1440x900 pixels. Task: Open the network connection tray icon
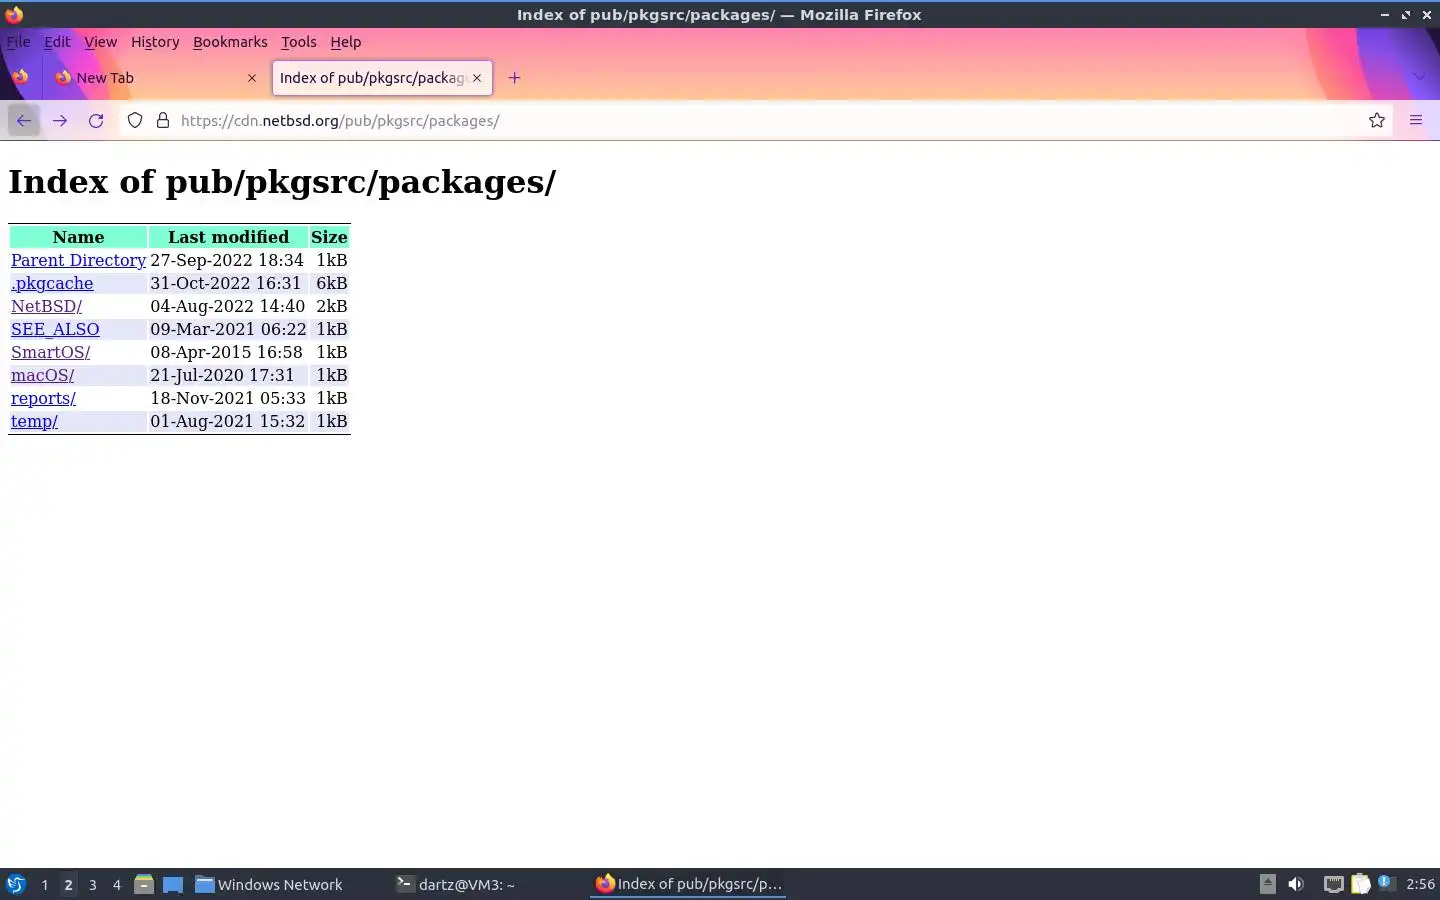[x=1333, y=884]
